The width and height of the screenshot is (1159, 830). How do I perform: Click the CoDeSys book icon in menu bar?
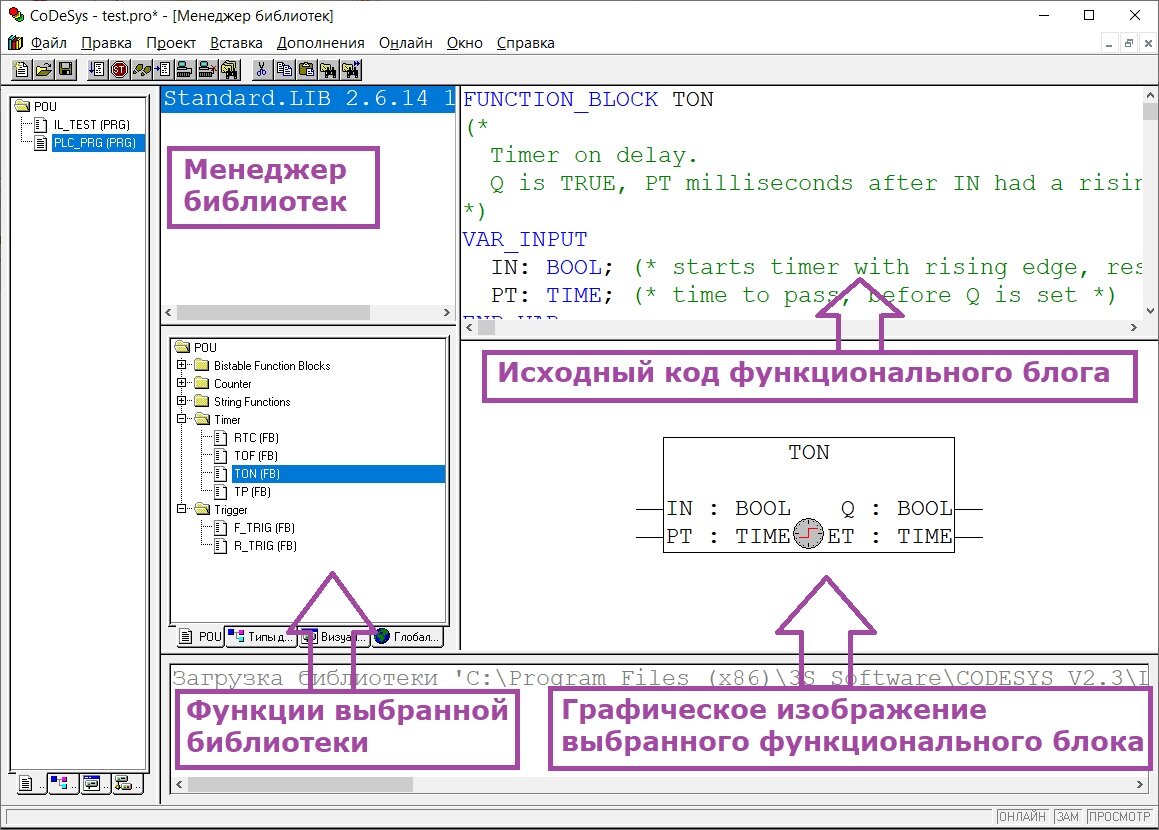point(16,43)
